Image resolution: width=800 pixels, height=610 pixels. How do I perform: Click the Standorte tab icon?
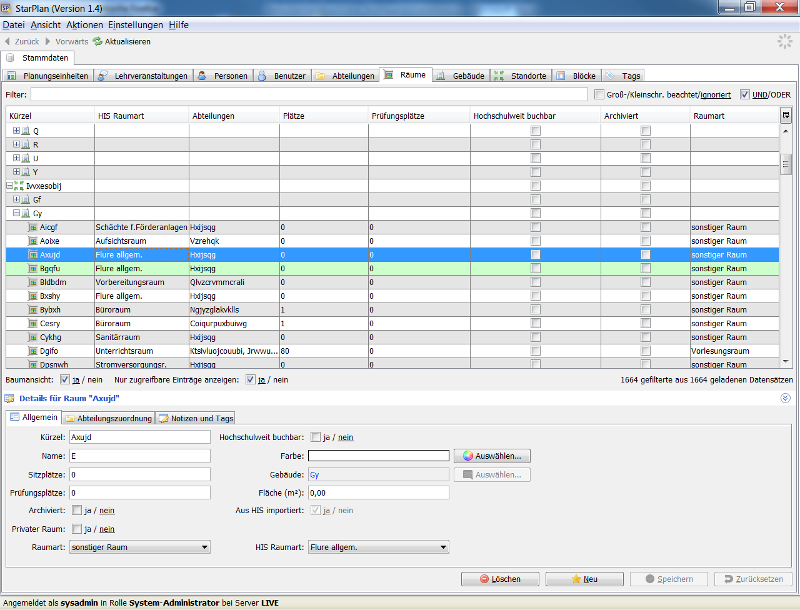[499, 76]
